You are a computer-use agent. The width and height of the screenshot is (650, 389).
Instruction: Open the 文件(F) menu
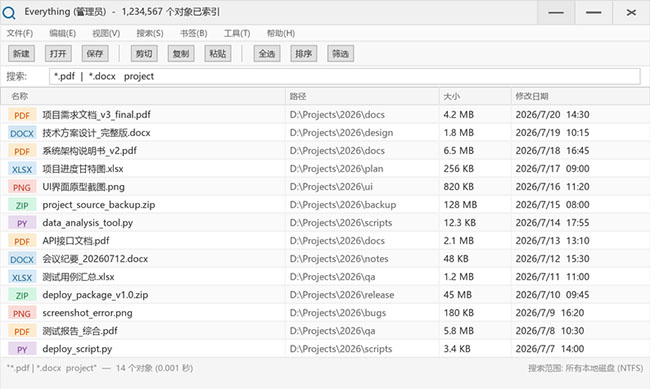(19, 33)
